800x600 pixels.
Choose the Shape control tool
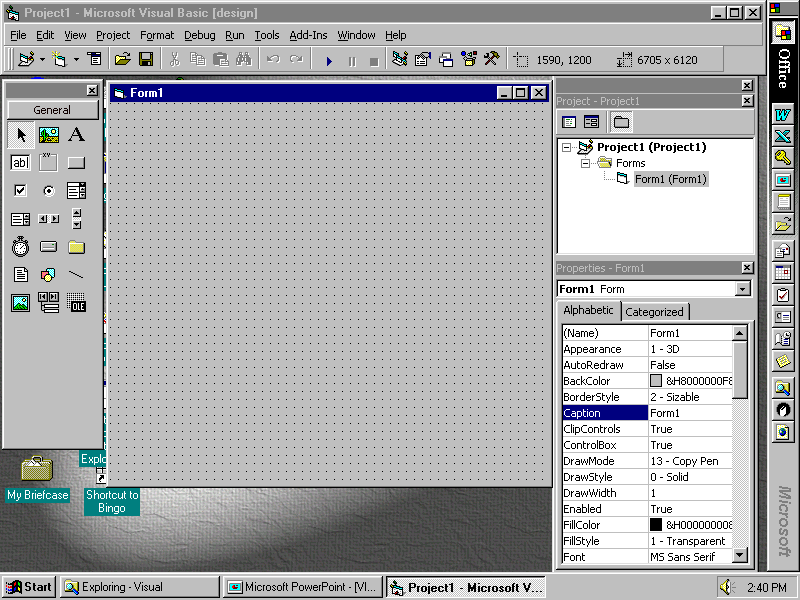tap(49, 275)
